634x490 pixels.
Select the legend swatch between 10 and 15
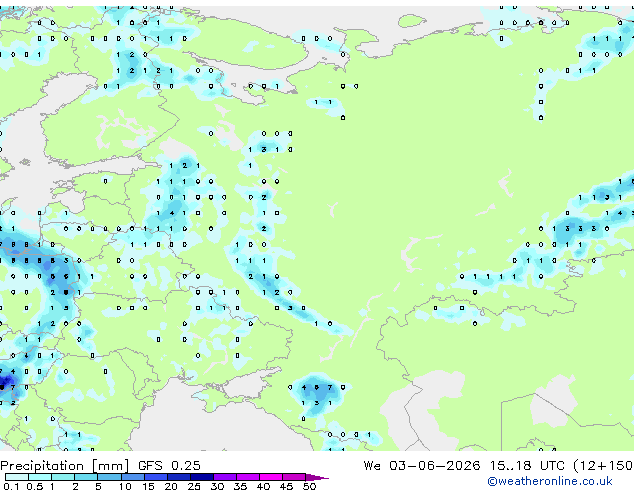pyautogui.click(x=133, y=477)
